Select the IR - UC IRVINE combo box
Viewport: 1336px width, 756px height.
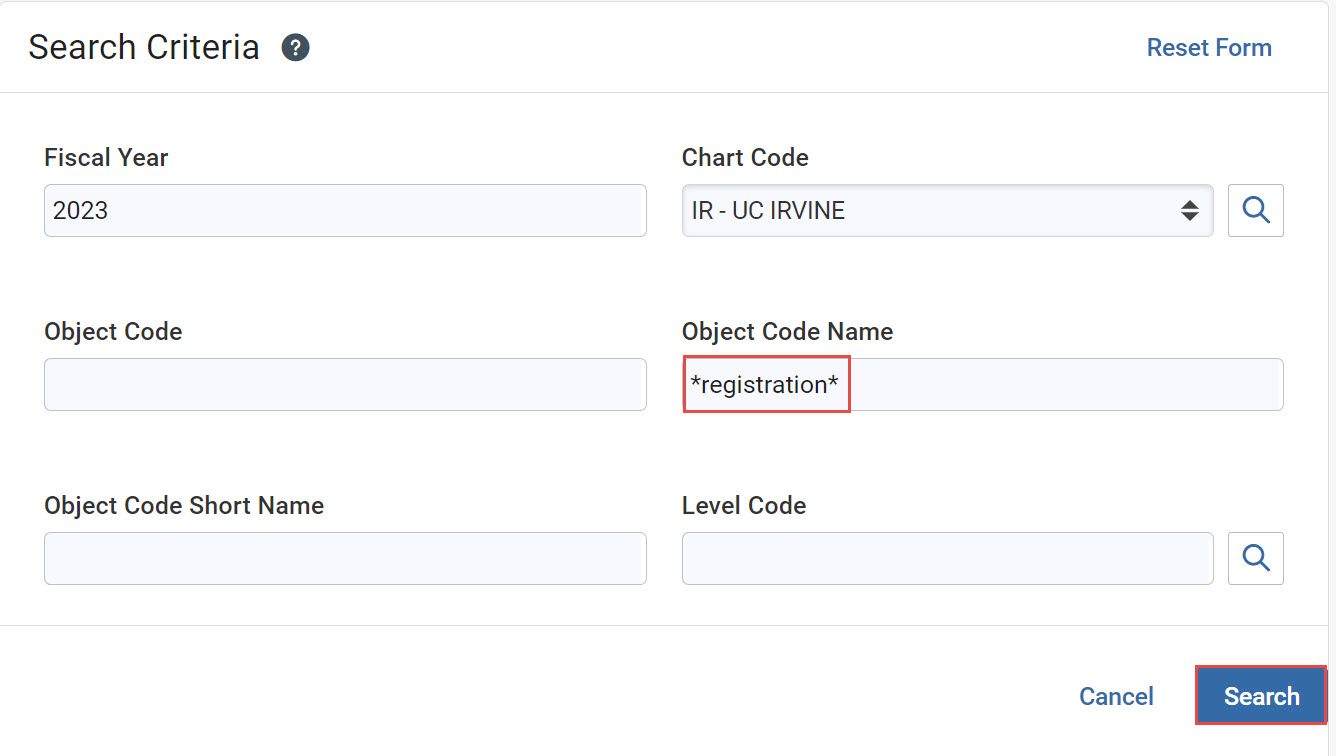(x=948, y=210)
